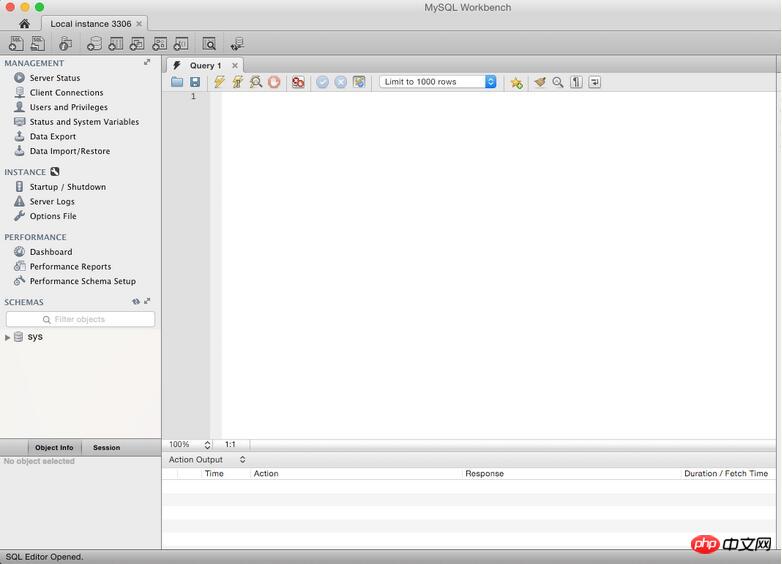Viewport: 782px width, 564px height.
Task: Select the Query 1 tab
Action: point(205,65)
